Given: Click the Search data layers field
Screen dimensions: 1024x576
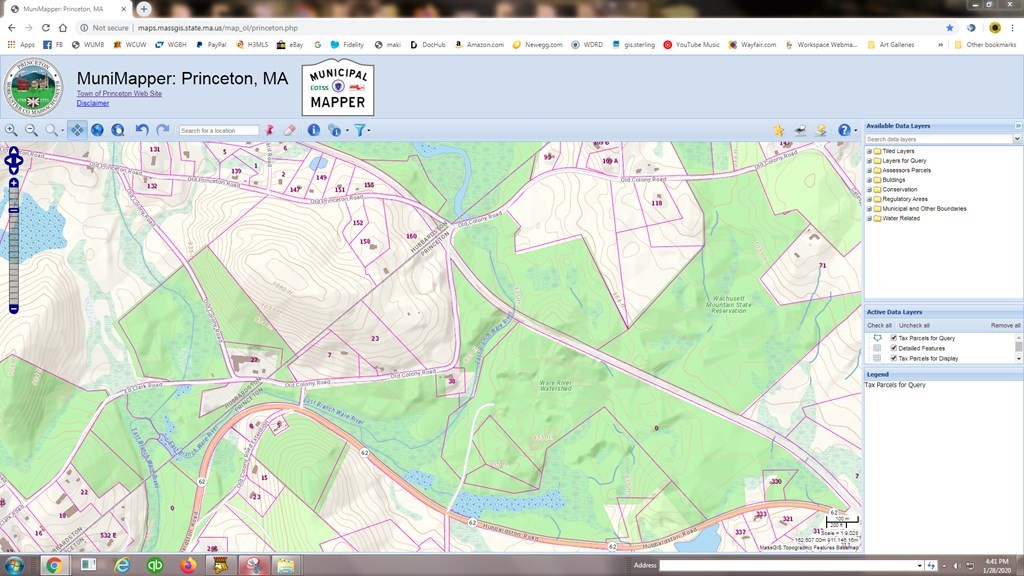Looking at the screenshot, I should 938,139.
